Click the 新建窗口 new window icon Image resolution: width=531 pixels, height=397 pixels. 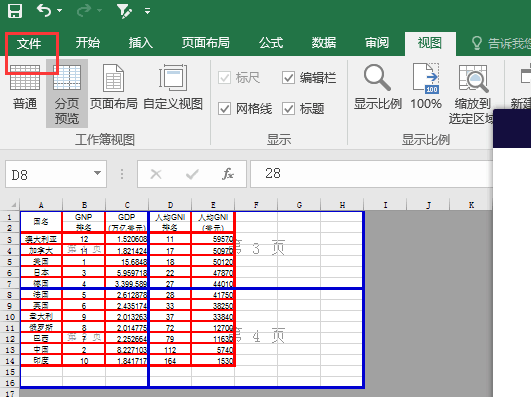[x=526, y=76]
